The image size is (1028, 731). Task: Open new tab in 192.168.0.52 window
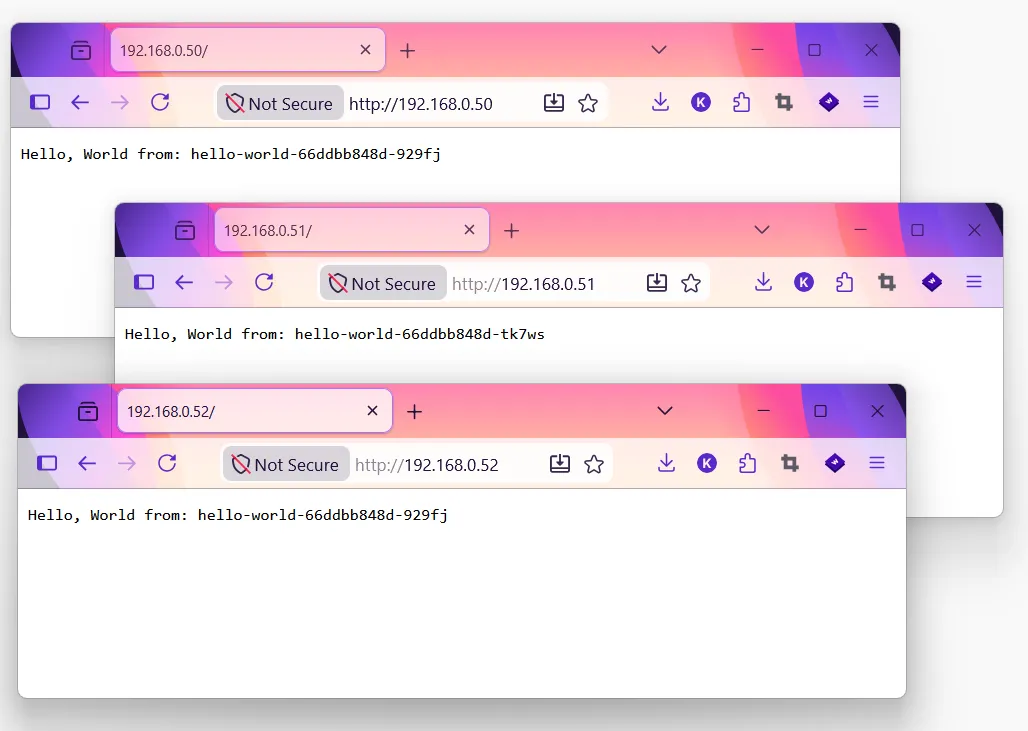tap(414, 412)
